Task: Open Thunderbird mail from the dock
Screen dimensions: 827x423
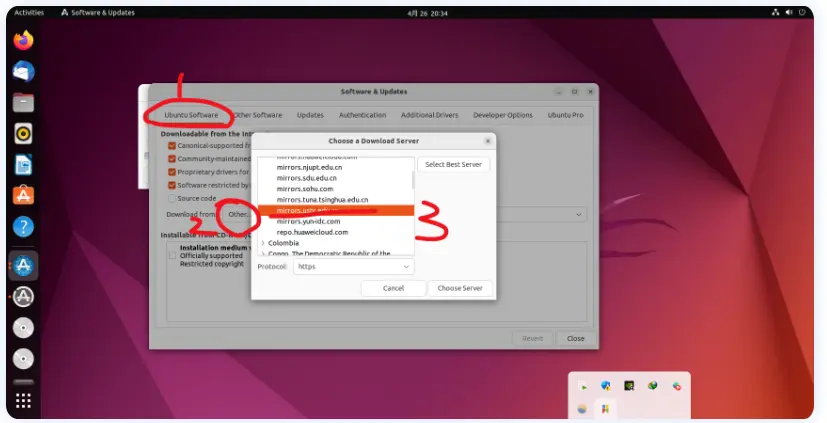Action: tap(23, 71)
